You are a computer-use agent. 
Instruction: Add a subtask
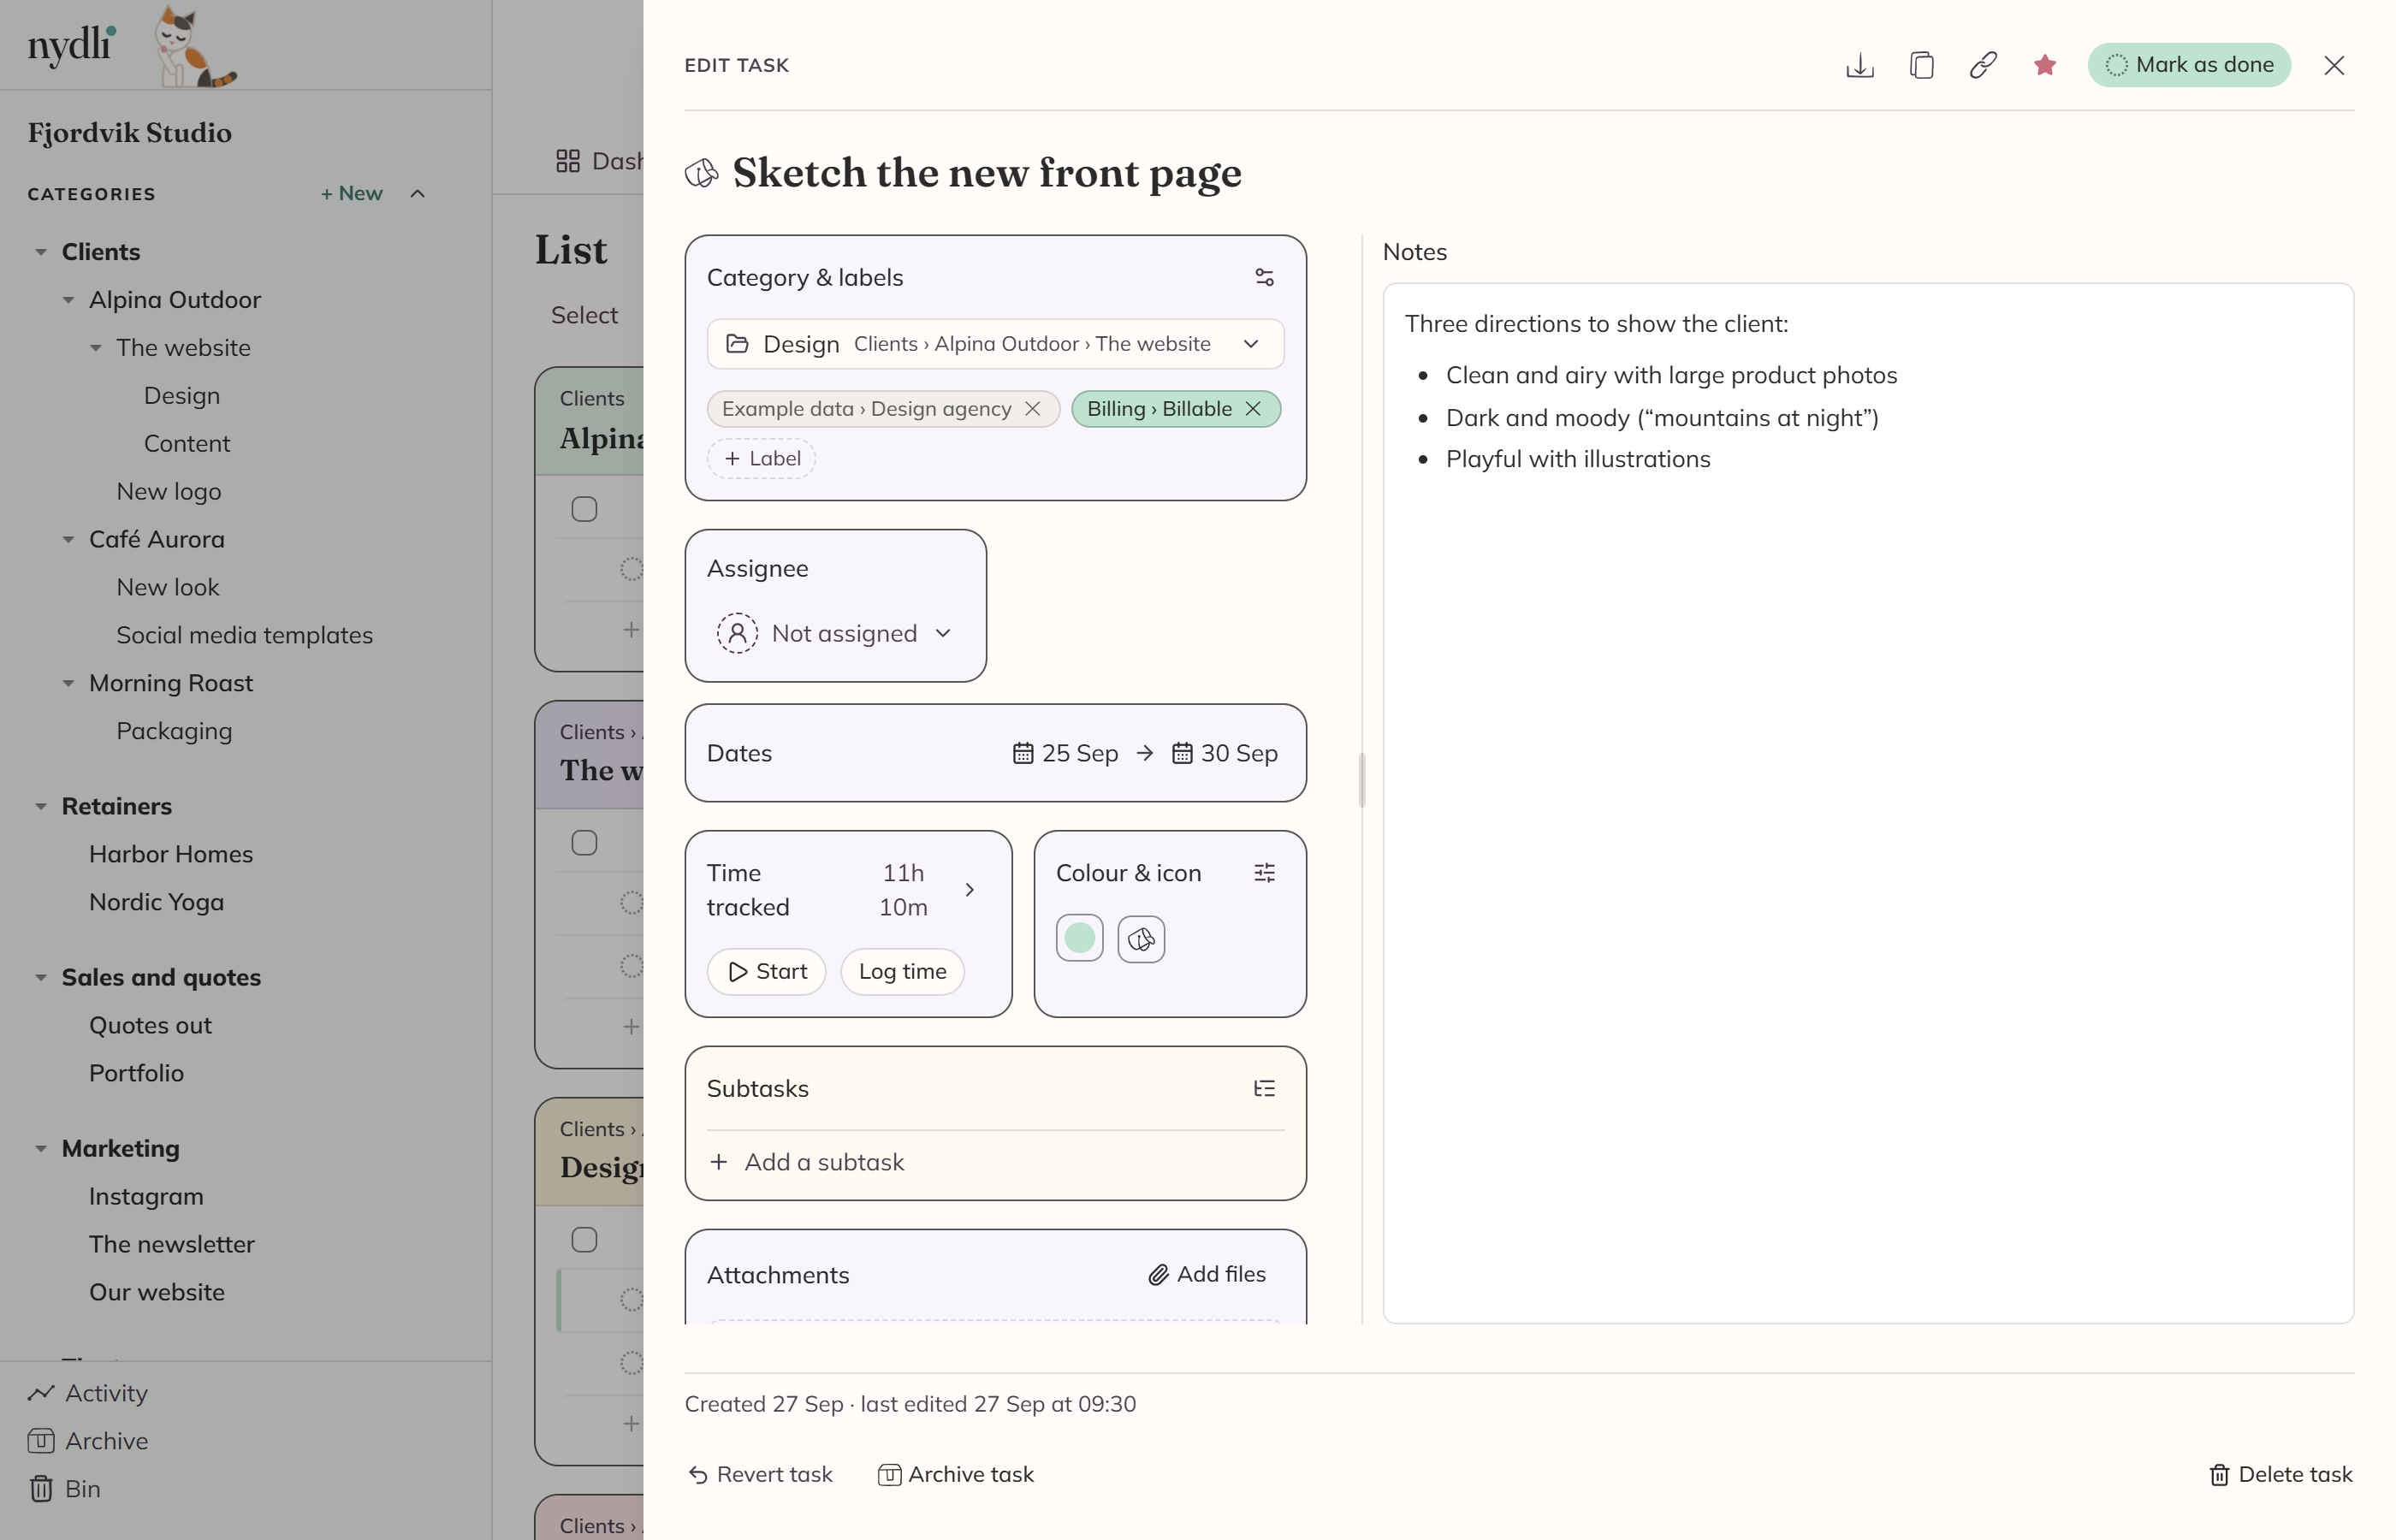pos(806,1162)
